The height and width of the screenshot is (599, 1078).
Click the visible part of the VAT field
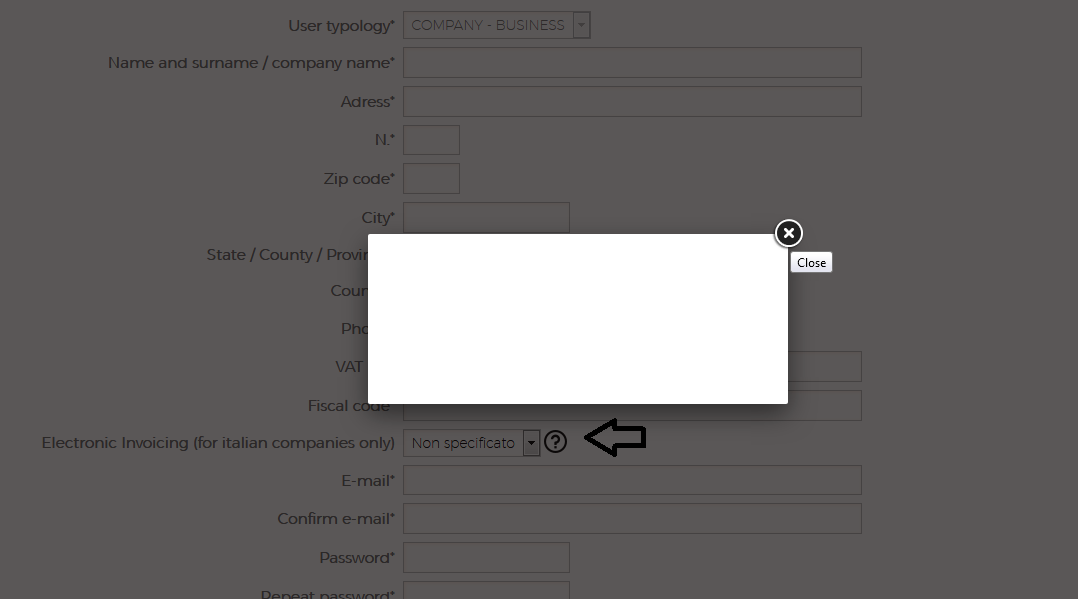click(x=824, y=367)
